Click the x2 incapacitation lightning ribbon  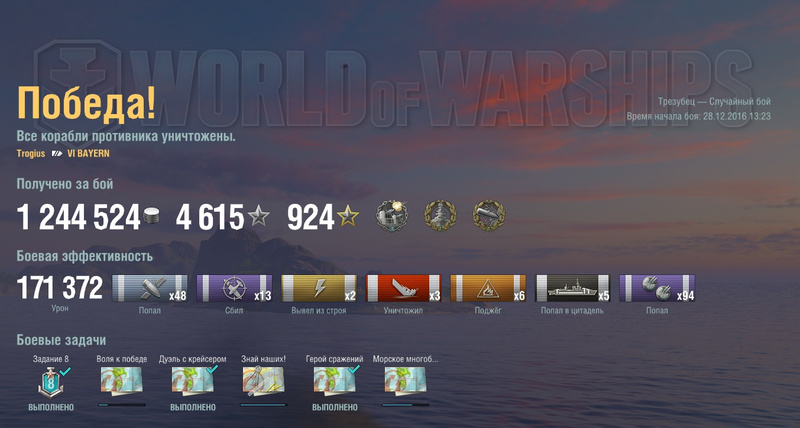pos(319,288)
